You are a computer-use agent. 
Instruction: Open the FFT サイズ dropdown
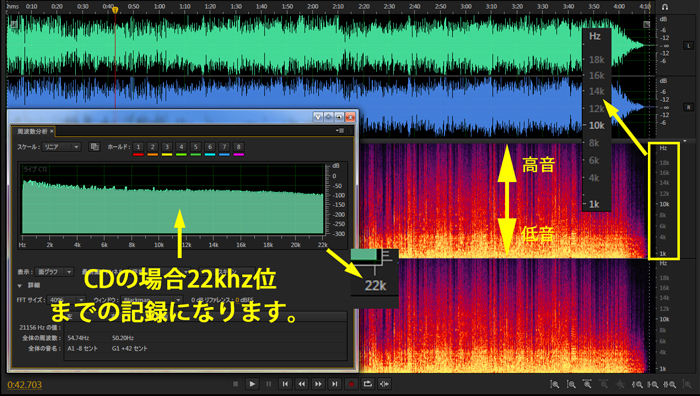pyautogui.click(x=66, y=300)
